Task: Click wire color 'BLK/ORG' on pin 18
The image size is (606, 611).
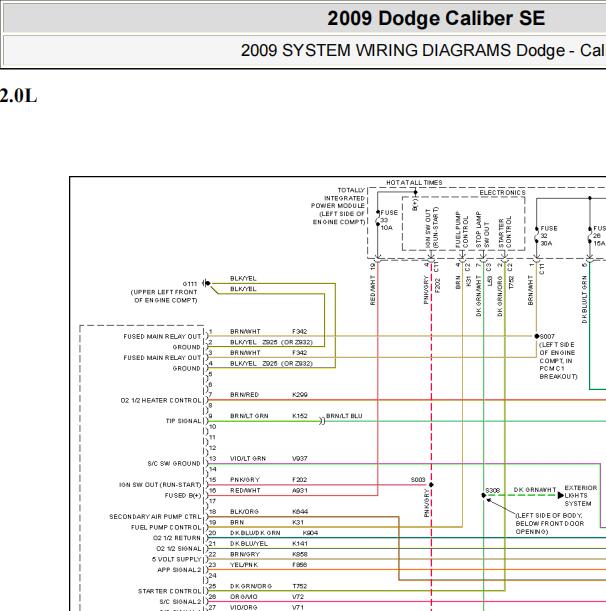Action: click(x=244, y=512)
